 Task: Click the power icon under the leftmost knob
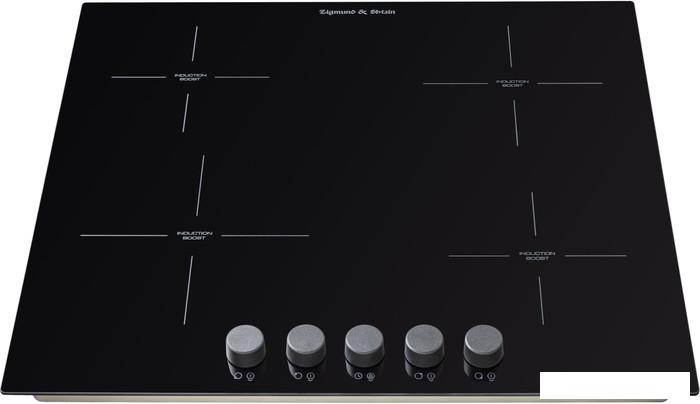pyautogui.click(x=250, y=378)
